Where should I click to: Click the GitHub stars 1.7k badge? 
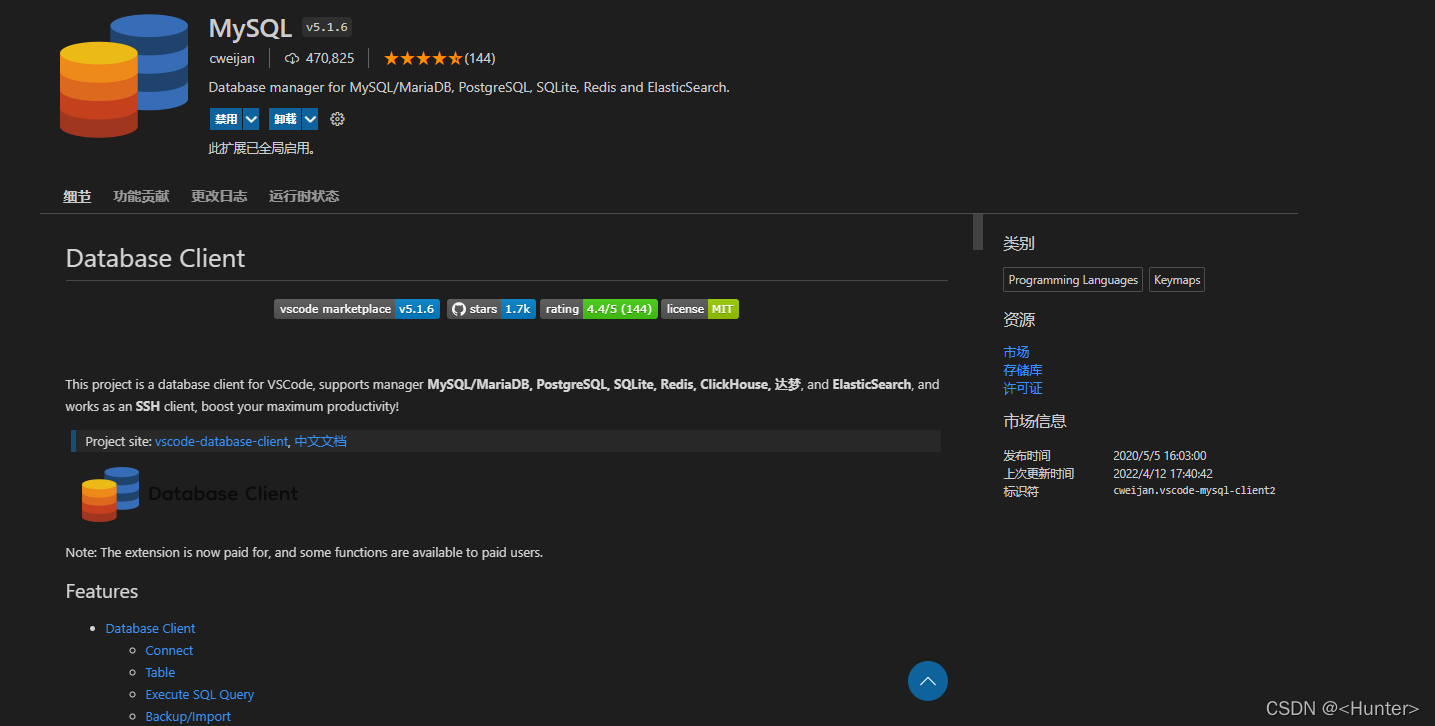coord(491,309)
